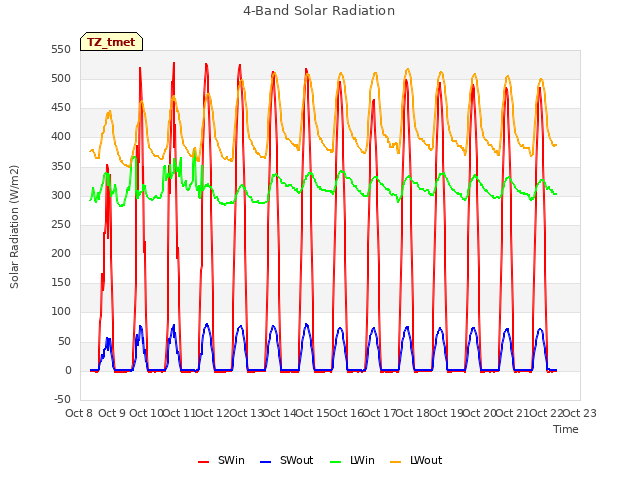Click the TZ_tmet annotation box

[x=111, y=42]
